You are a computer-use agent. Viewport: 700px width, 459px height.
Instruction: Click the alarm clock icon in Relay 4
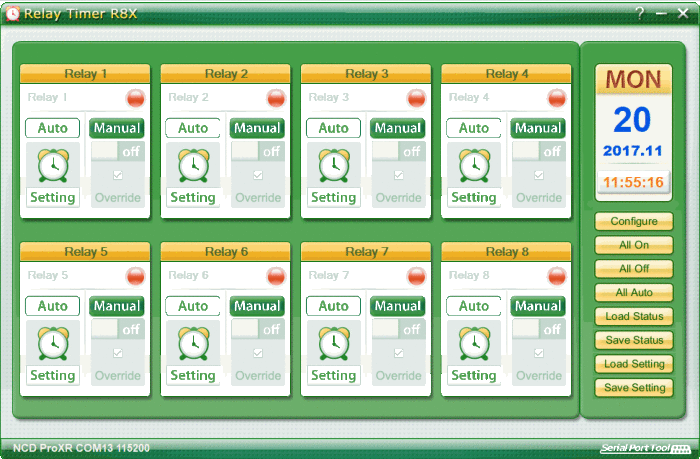pos(475,165)
